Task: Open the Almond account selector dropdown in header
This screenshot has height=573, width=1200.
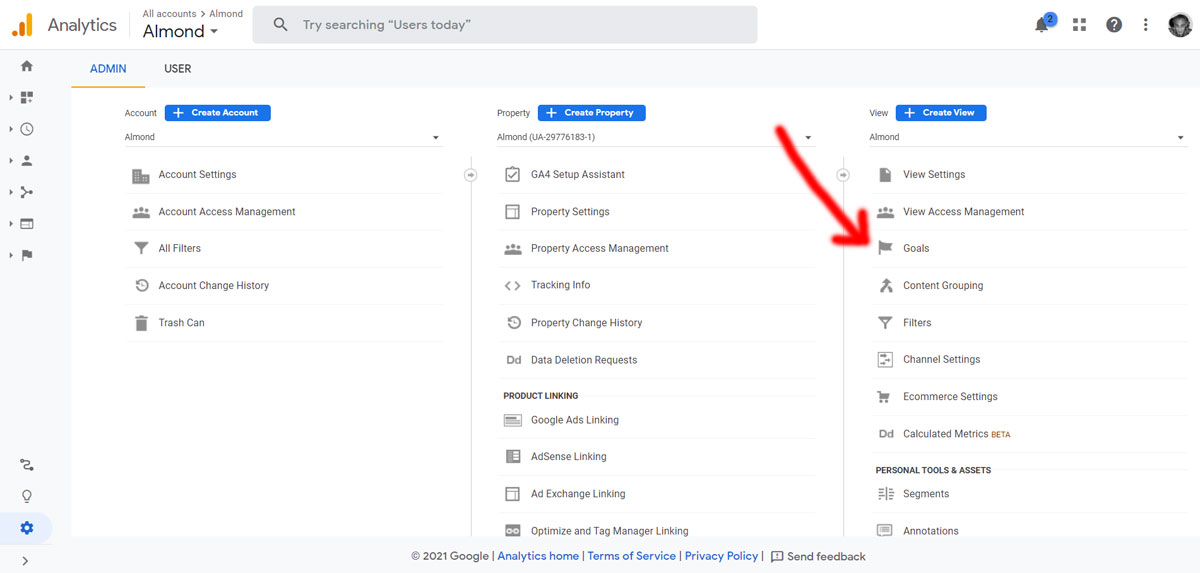Action: point(181,31)
